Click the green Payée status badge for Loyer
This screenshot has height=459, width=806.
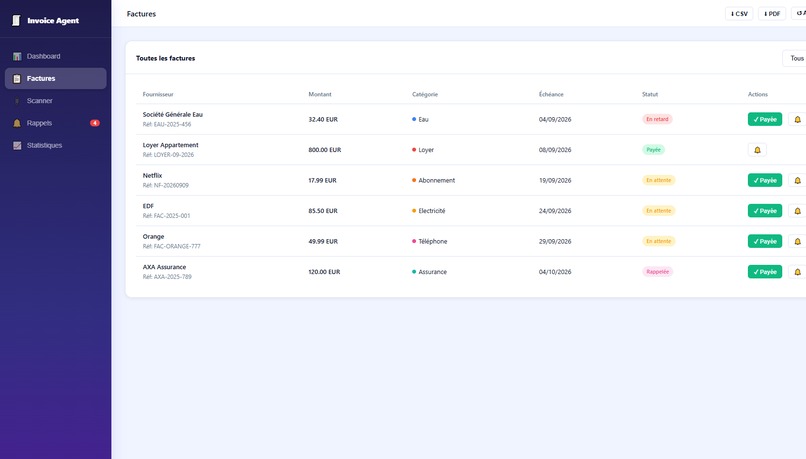point(653,150)
